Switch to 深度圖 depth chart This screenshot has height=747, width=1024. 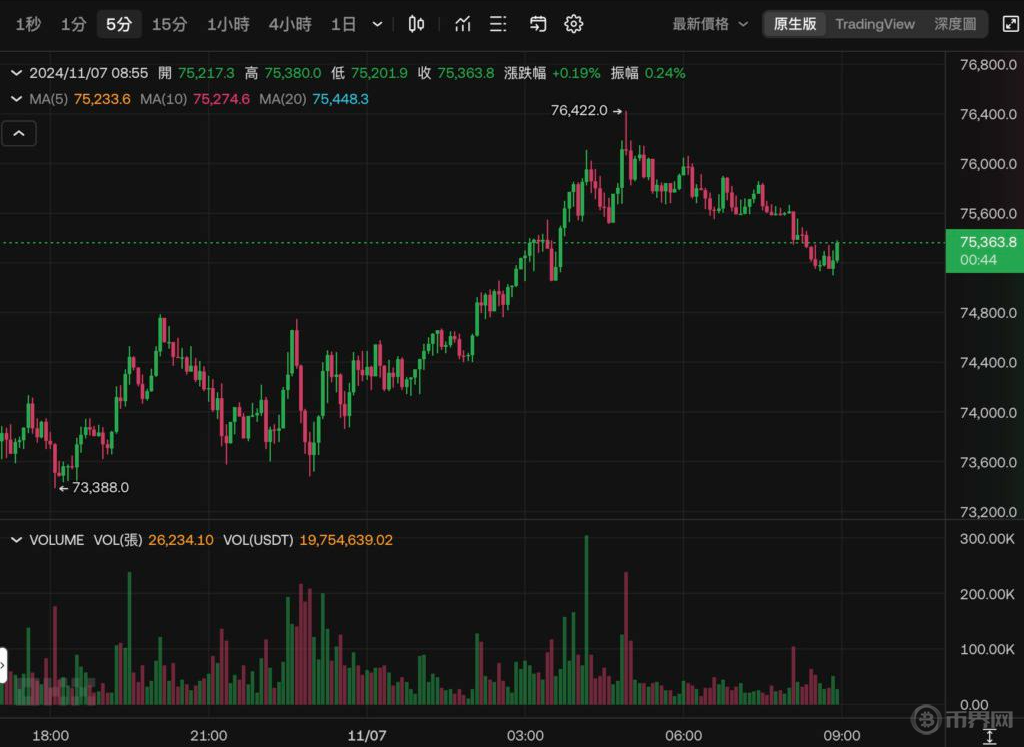point(955,24)
